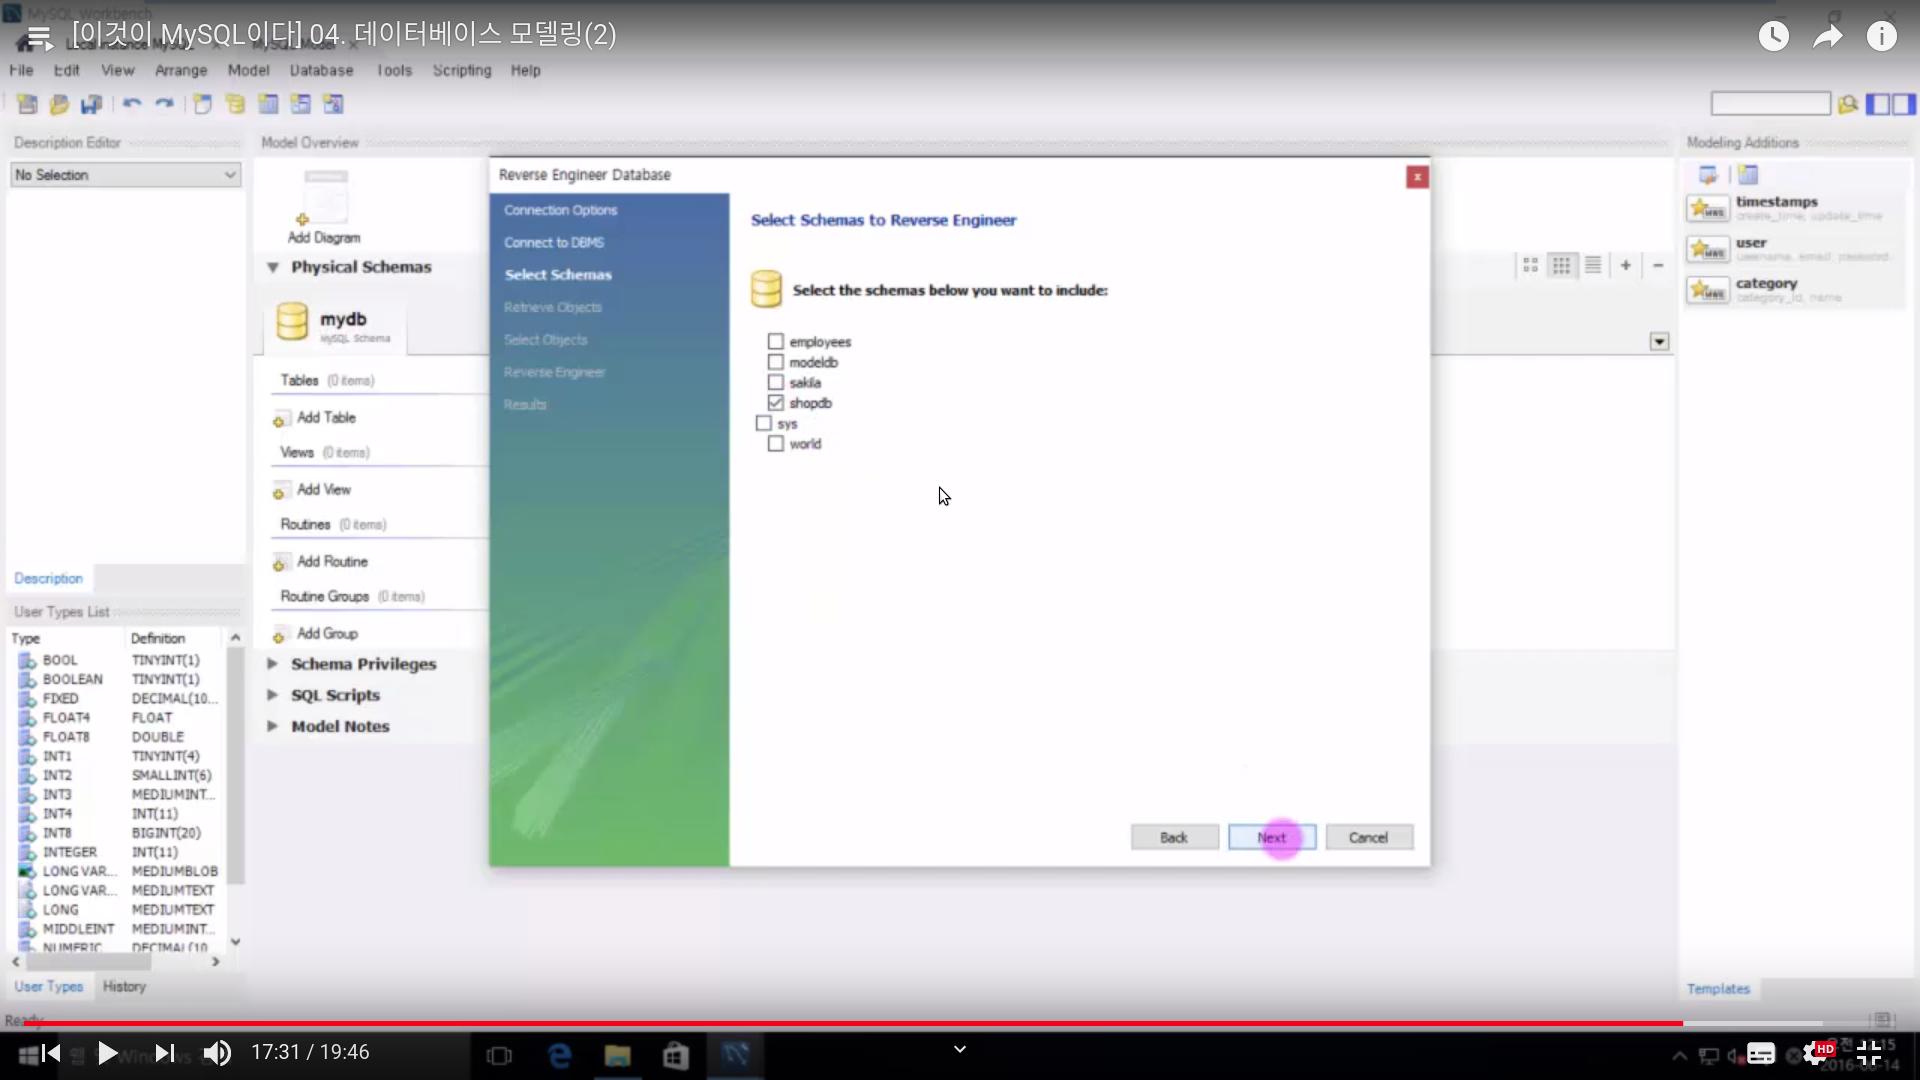1920x1080 pixels.
Task: Click the undo arrow icon
Action: (132, 104)
